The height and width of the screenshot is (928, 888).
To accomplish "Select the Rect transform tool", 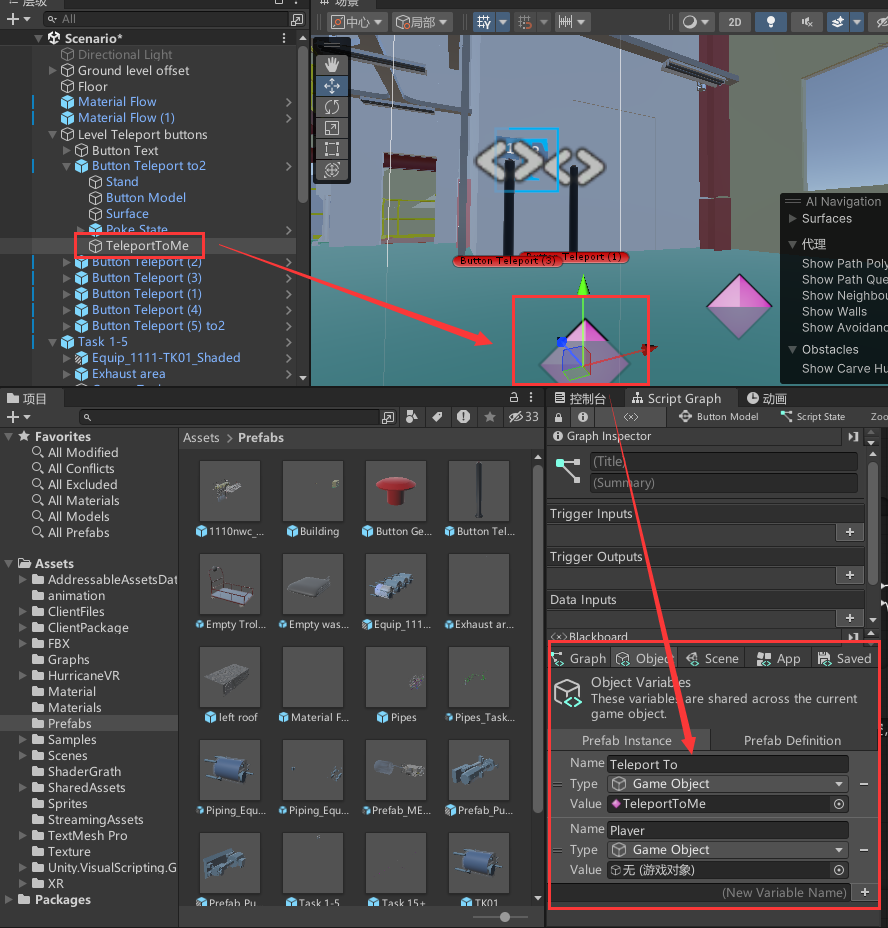I will coord(332,149).
